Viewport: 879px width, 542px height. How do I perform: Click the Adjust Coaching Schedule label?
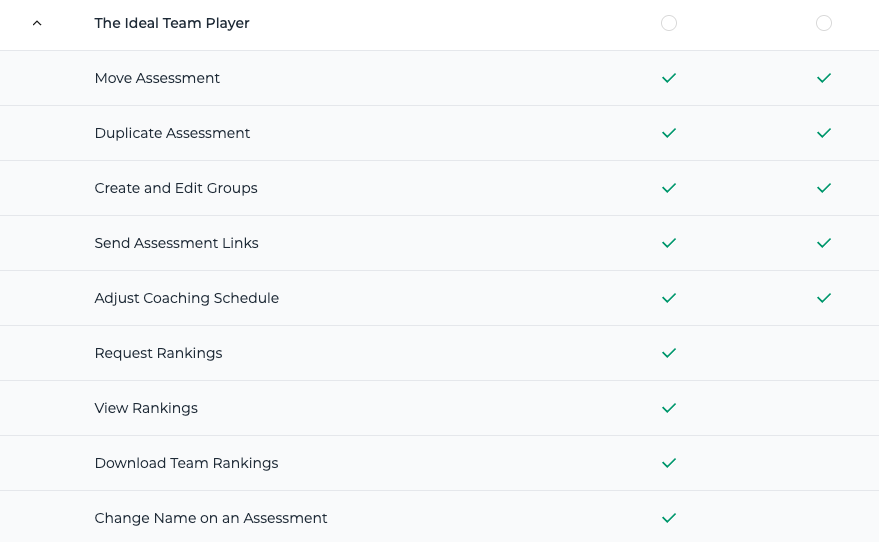click(x=186, y=298)
